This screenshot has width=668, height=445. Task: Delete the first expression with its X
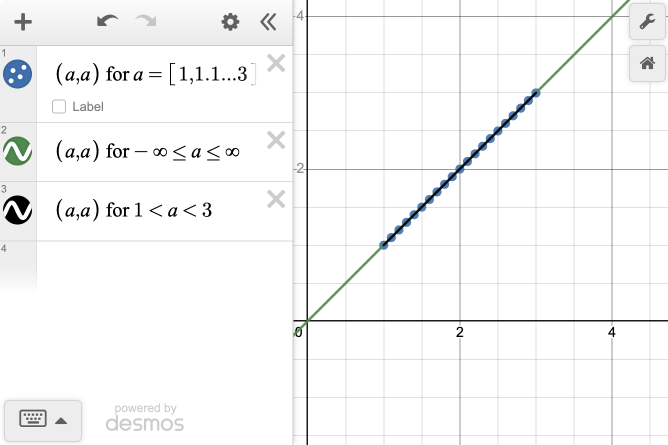click(x=277, y=63)
